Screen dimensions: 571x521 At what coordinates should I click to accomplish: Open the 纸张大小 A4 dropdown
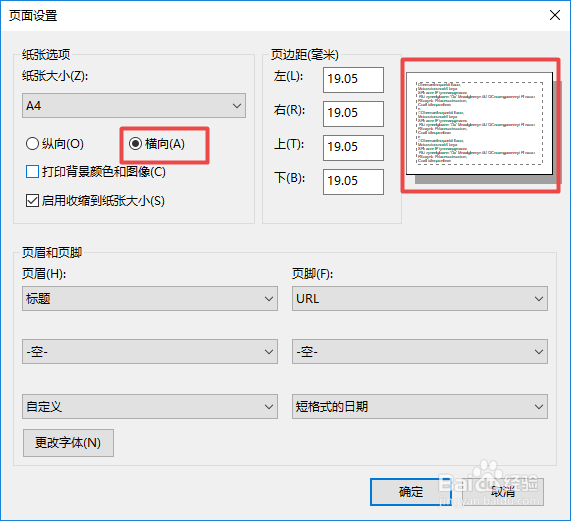click(x=134, y=106)
